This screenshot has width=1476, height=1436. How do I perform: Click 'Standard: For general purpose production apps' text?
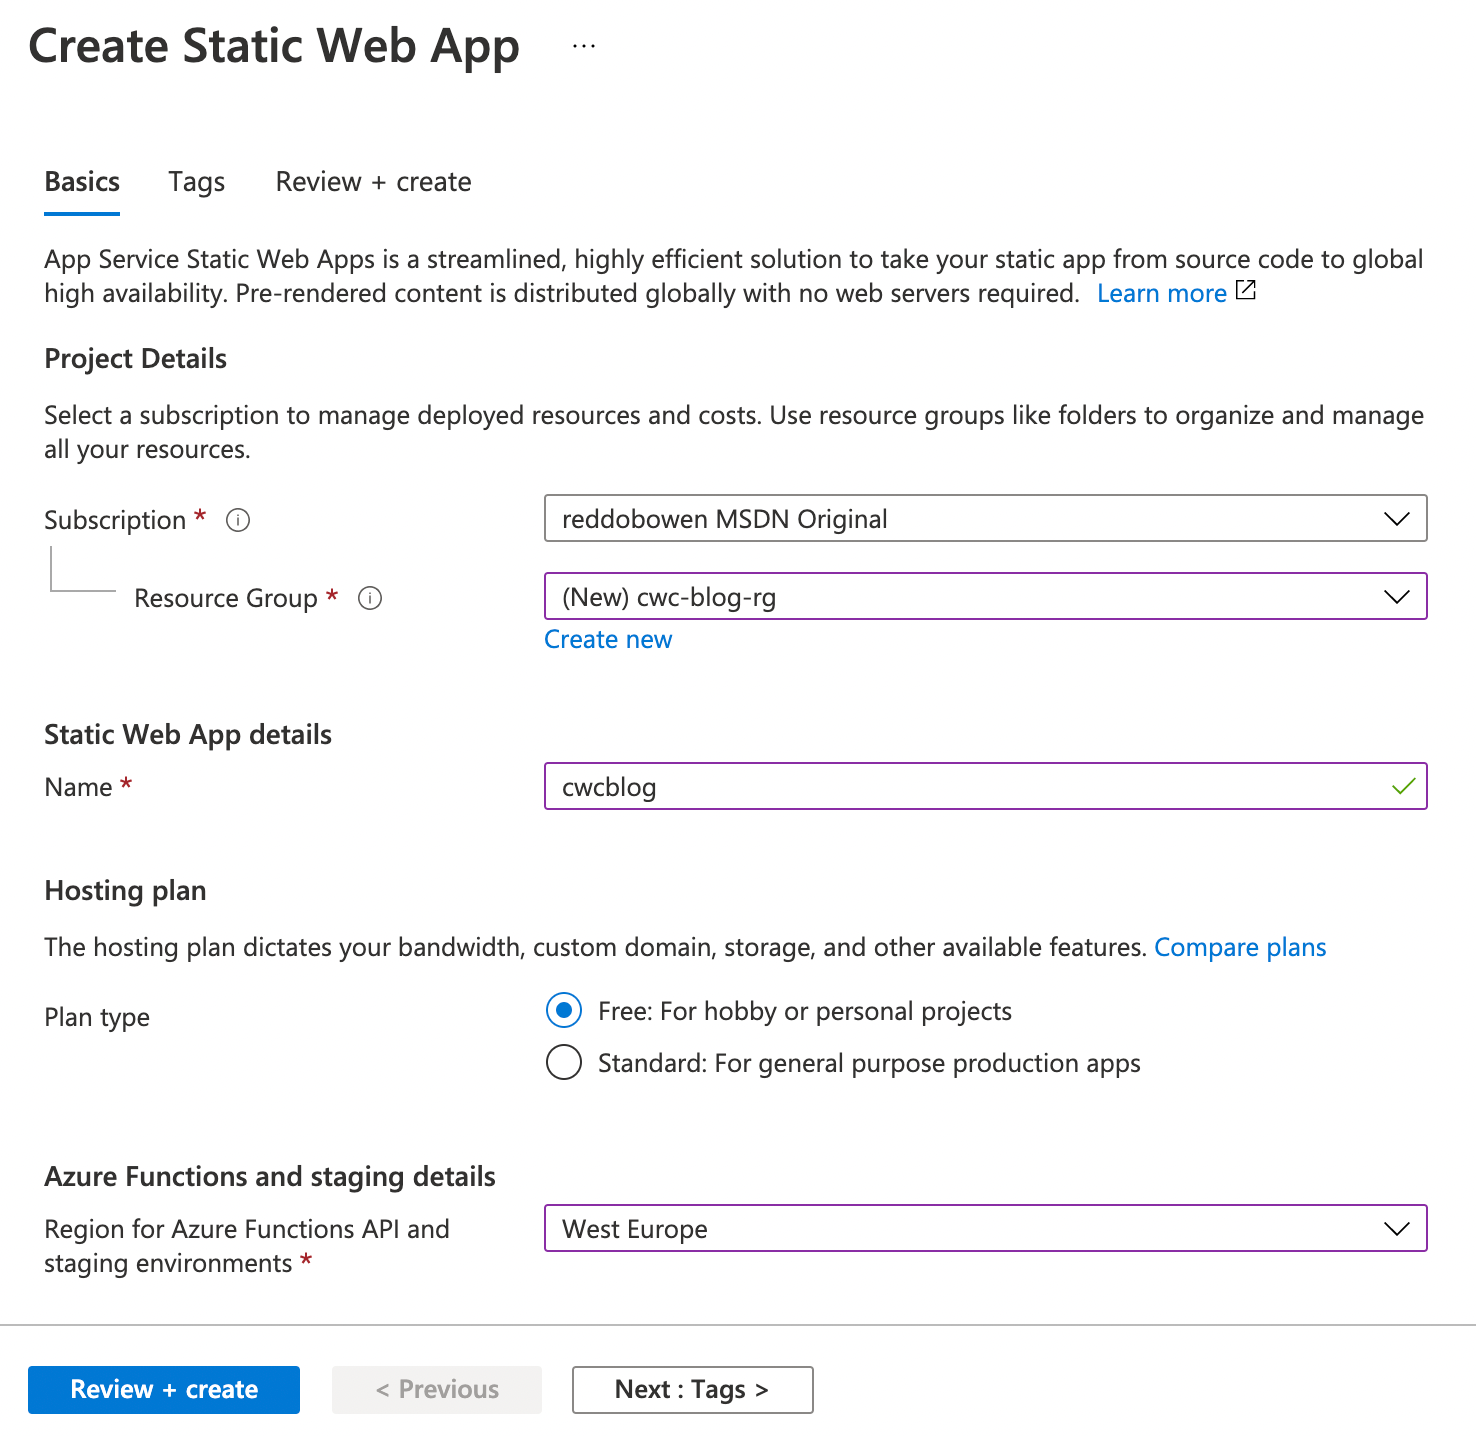point(869,1063)
